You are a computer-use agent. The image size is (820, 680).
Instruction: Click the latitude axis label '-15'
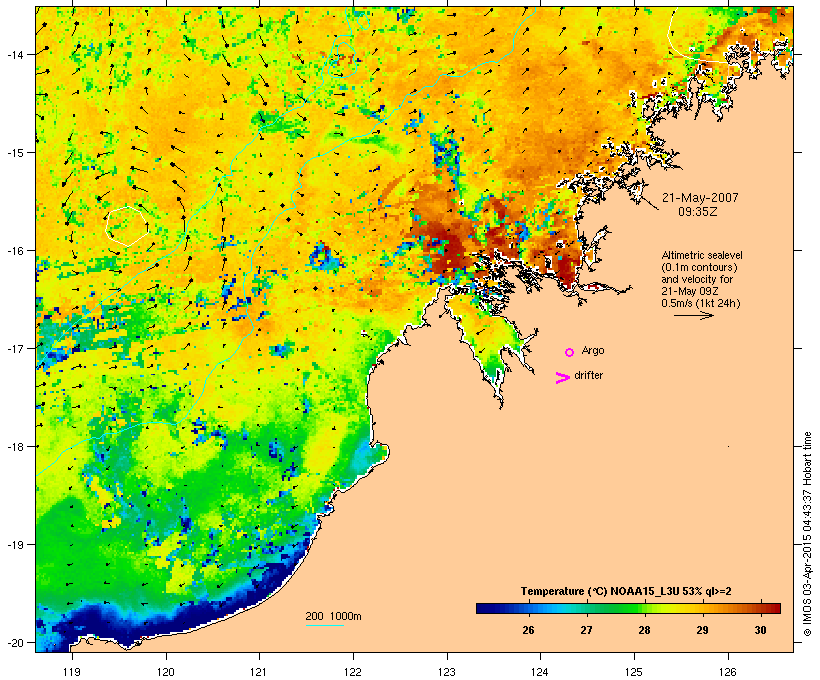pos(14,153)
